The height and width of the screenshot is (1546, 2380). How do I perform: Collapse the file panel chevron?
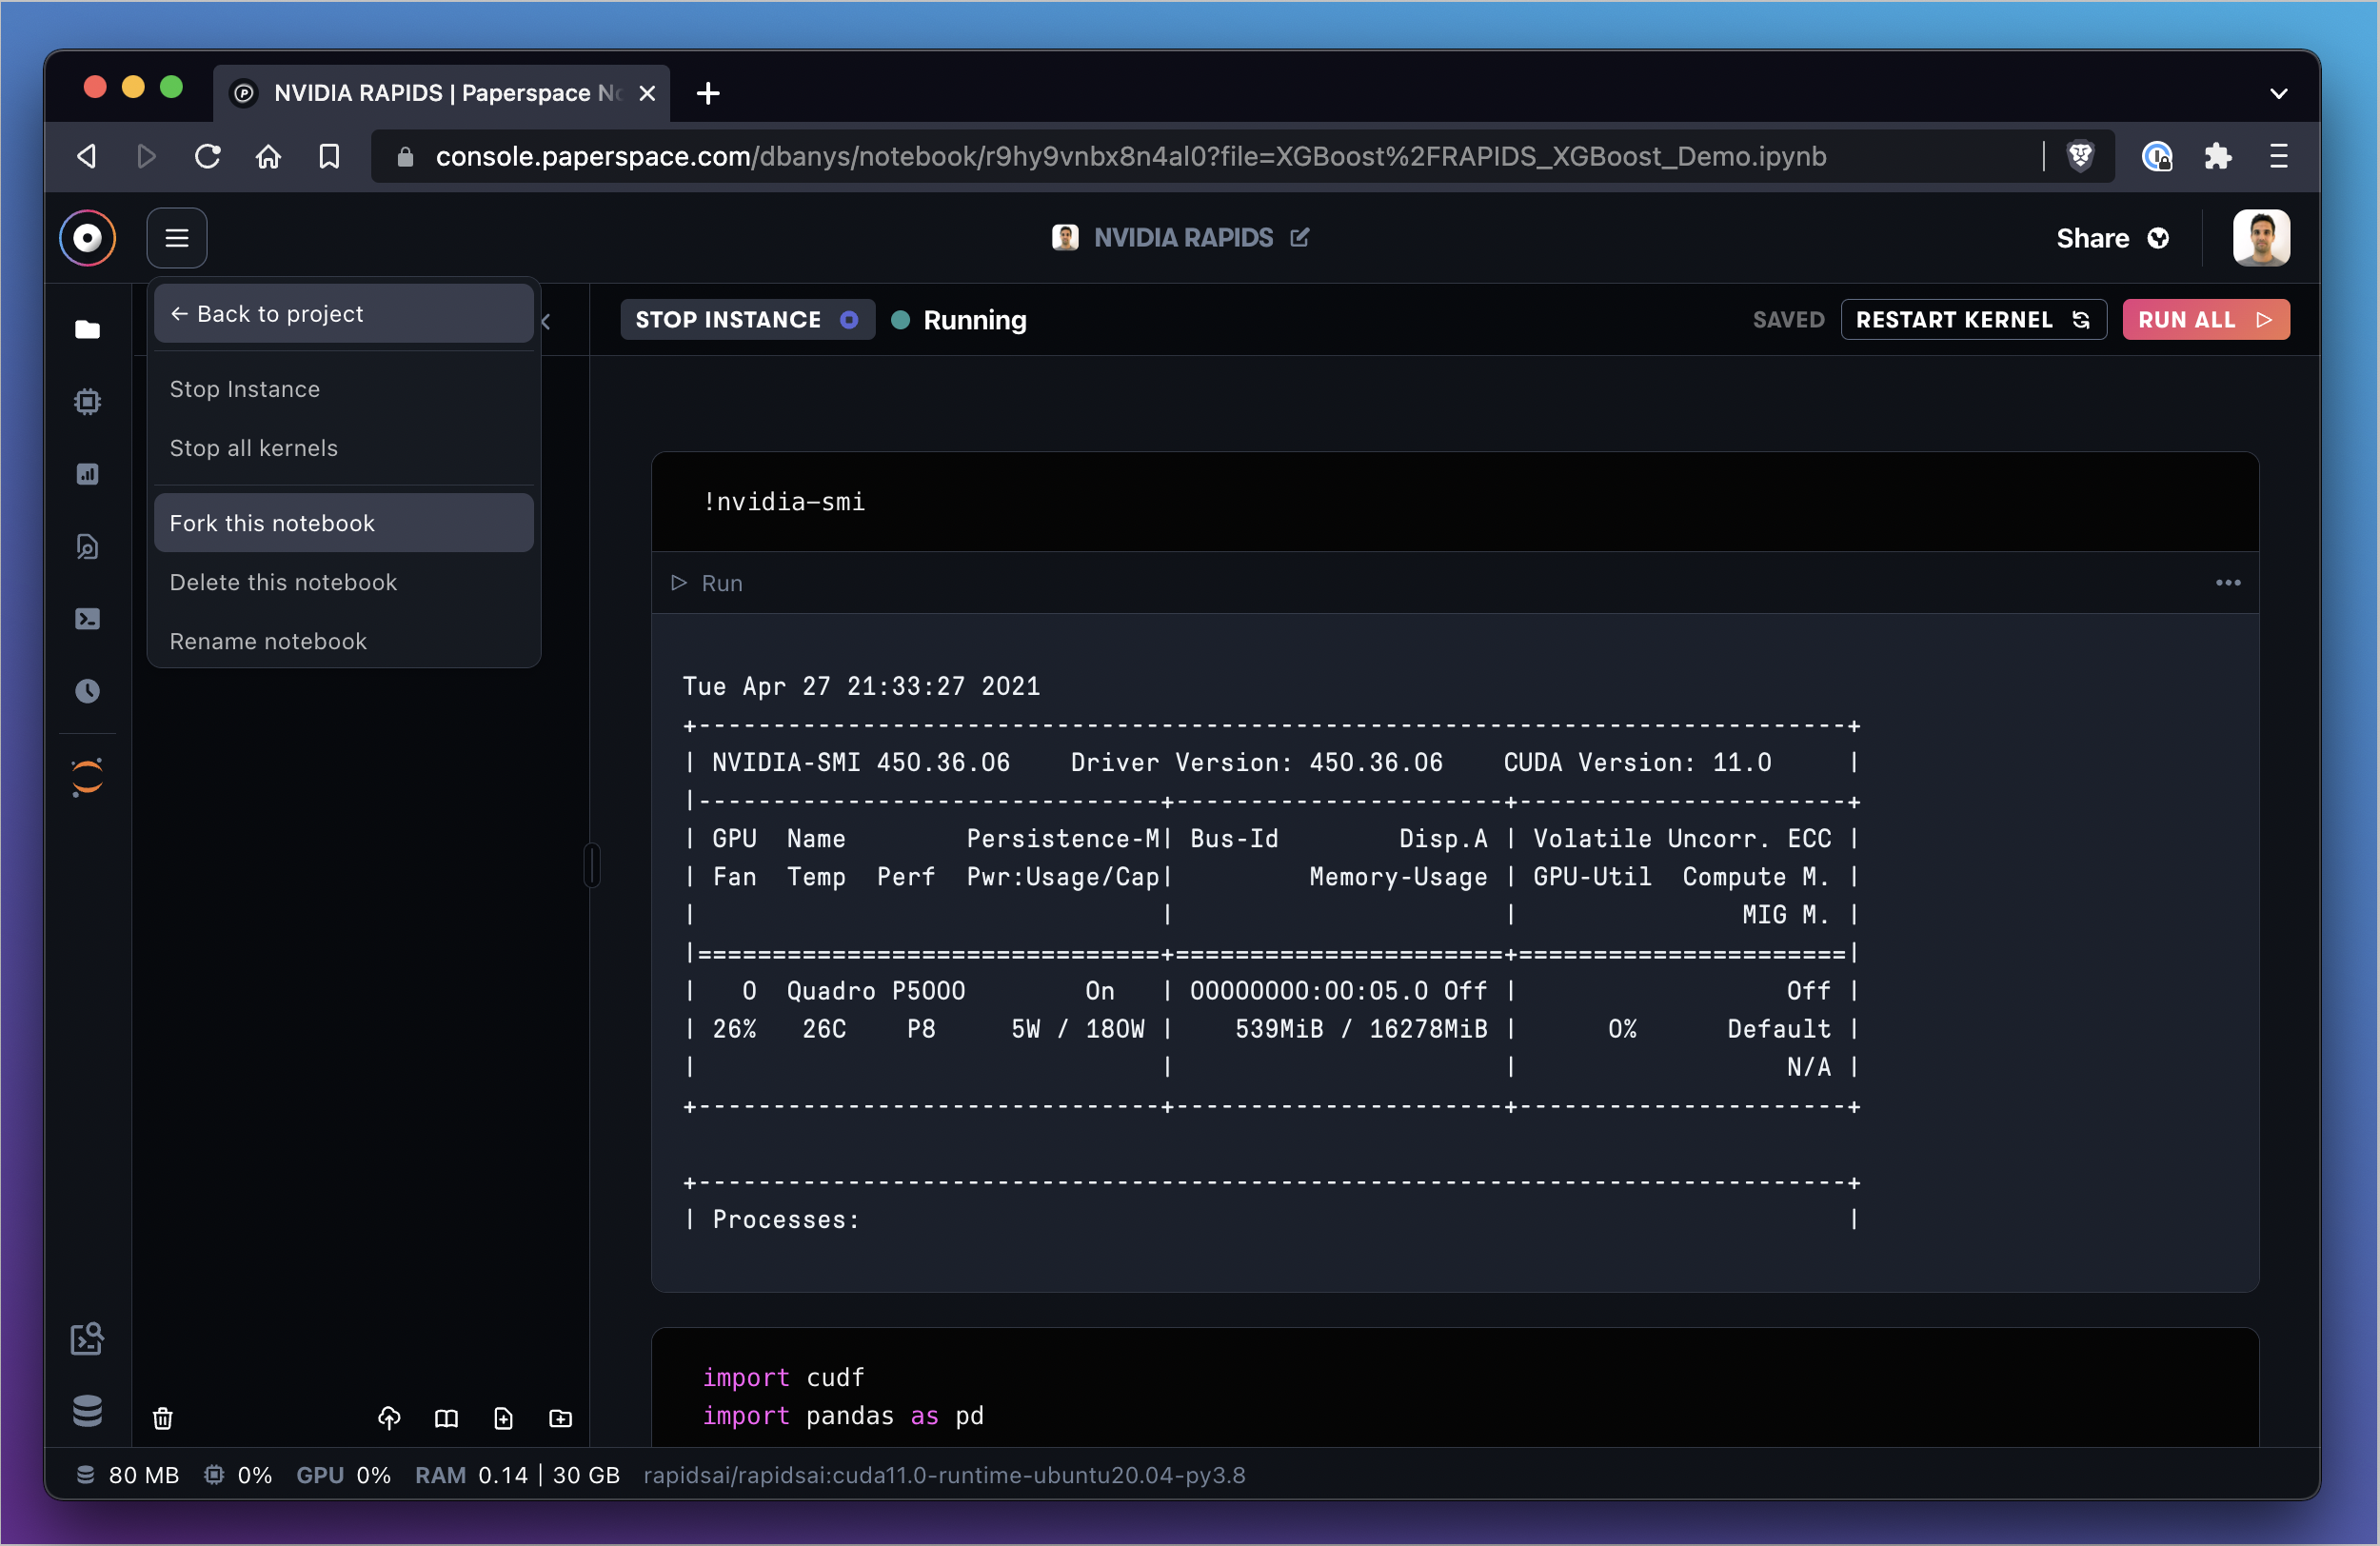click(x=546, y=321)
